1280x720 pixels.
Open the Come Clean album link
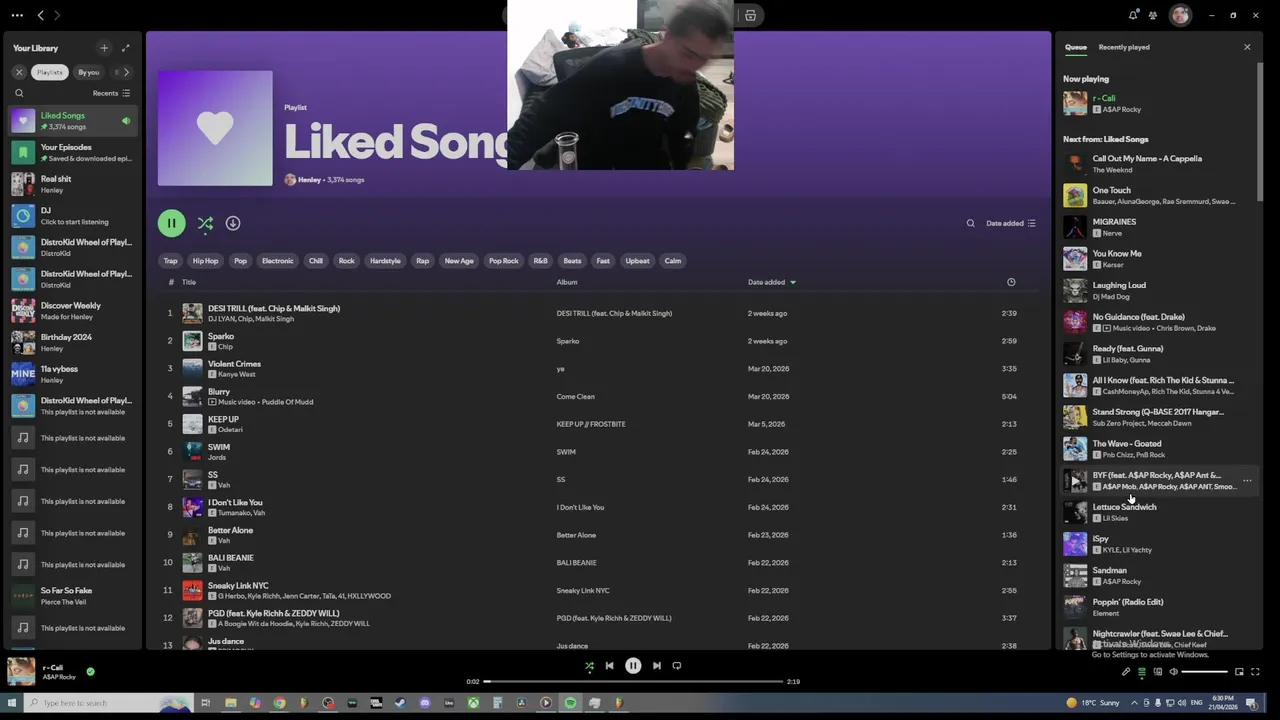click(x=576, y=397)
